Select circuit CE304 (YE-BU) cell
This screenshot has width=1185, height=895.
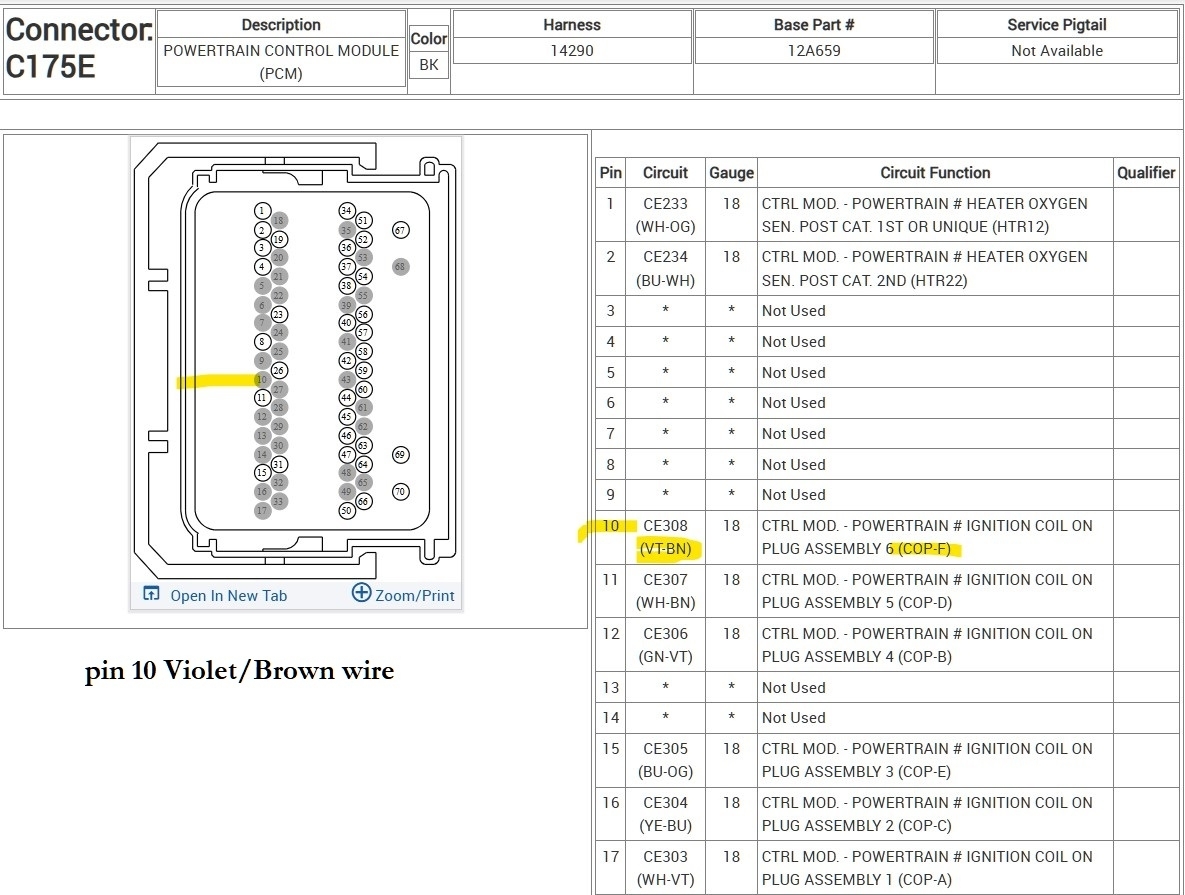point(665,813)
